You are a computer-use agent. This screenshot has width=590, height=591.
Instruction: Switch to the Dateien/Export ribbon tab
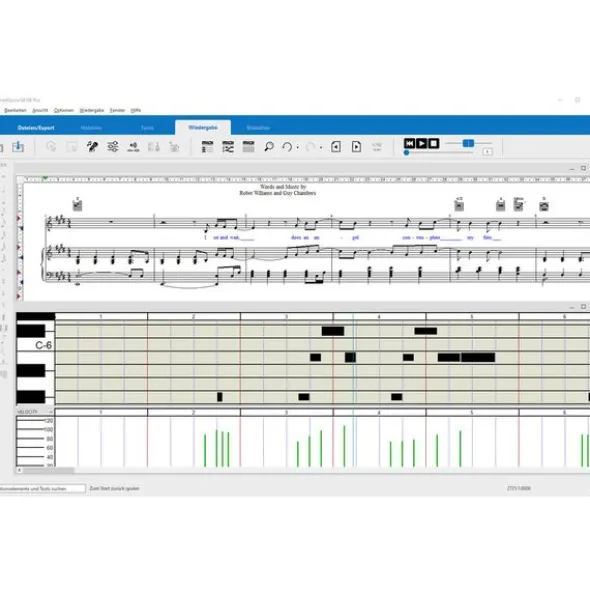coord(36,128)
